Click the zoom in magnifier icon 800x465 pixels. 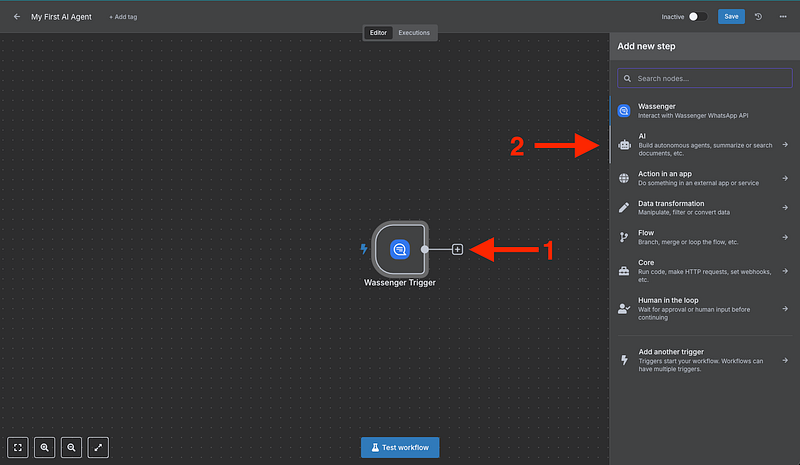45,447
